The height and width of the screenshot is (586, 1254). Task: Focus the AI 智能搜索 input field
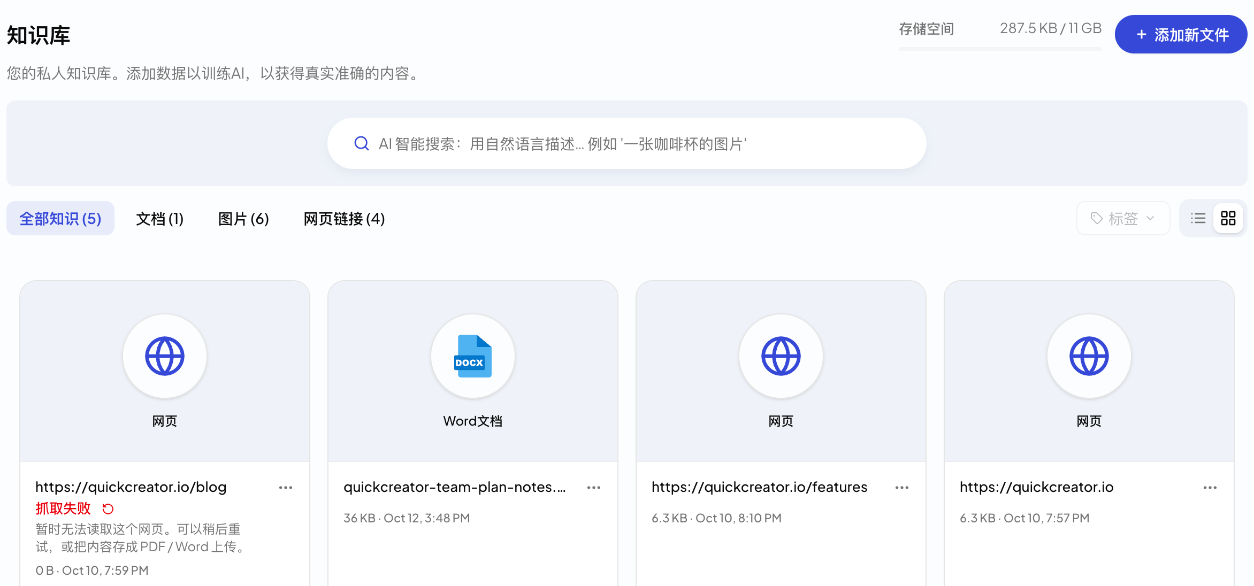(627, 144)
